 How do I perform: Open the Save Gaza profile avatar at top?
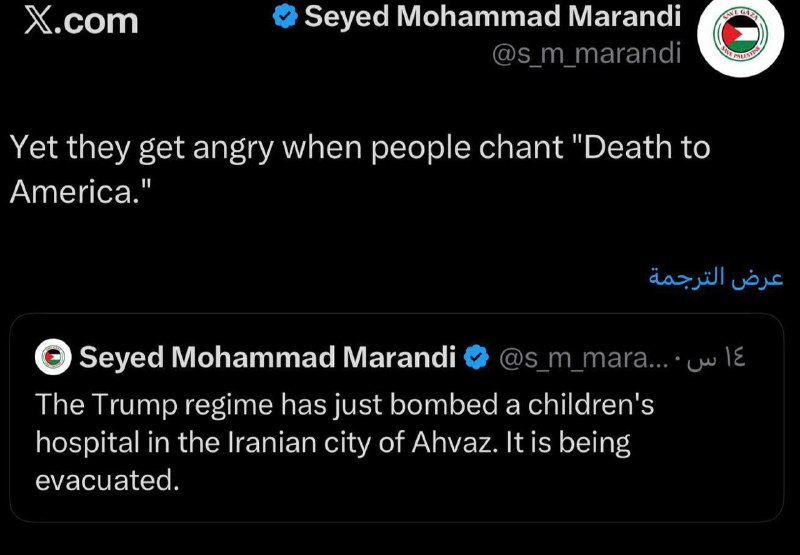(740, 34)
